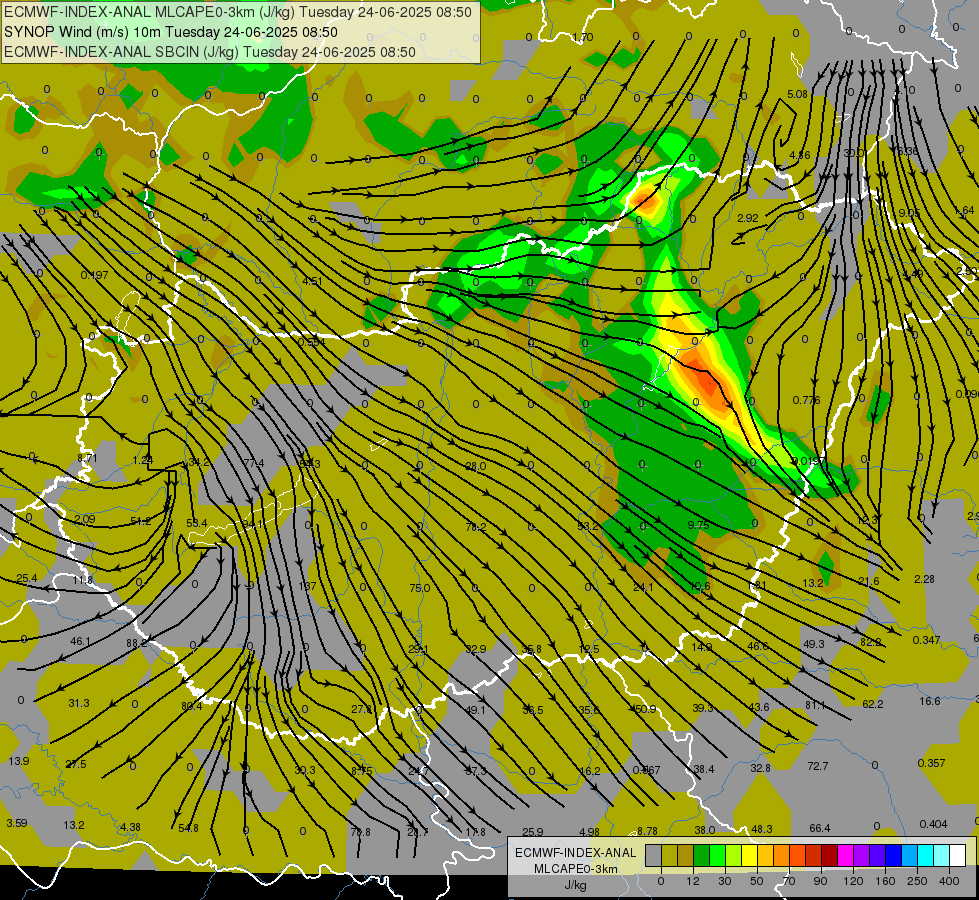Click the legend tick label 250
This screenshot has height=900, width=979.
click(x=917, y=881)
